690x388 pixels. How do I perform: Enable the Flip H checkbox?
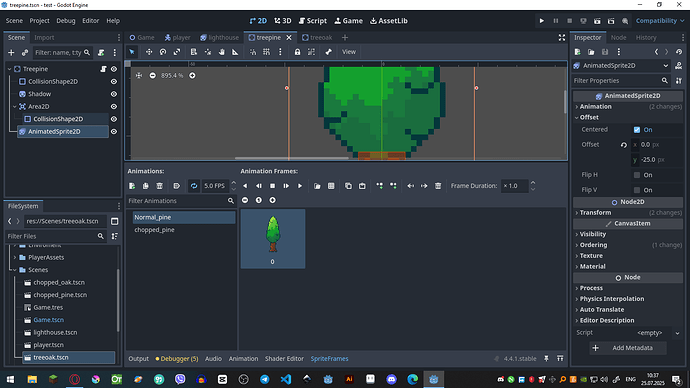tap(637, 175)
